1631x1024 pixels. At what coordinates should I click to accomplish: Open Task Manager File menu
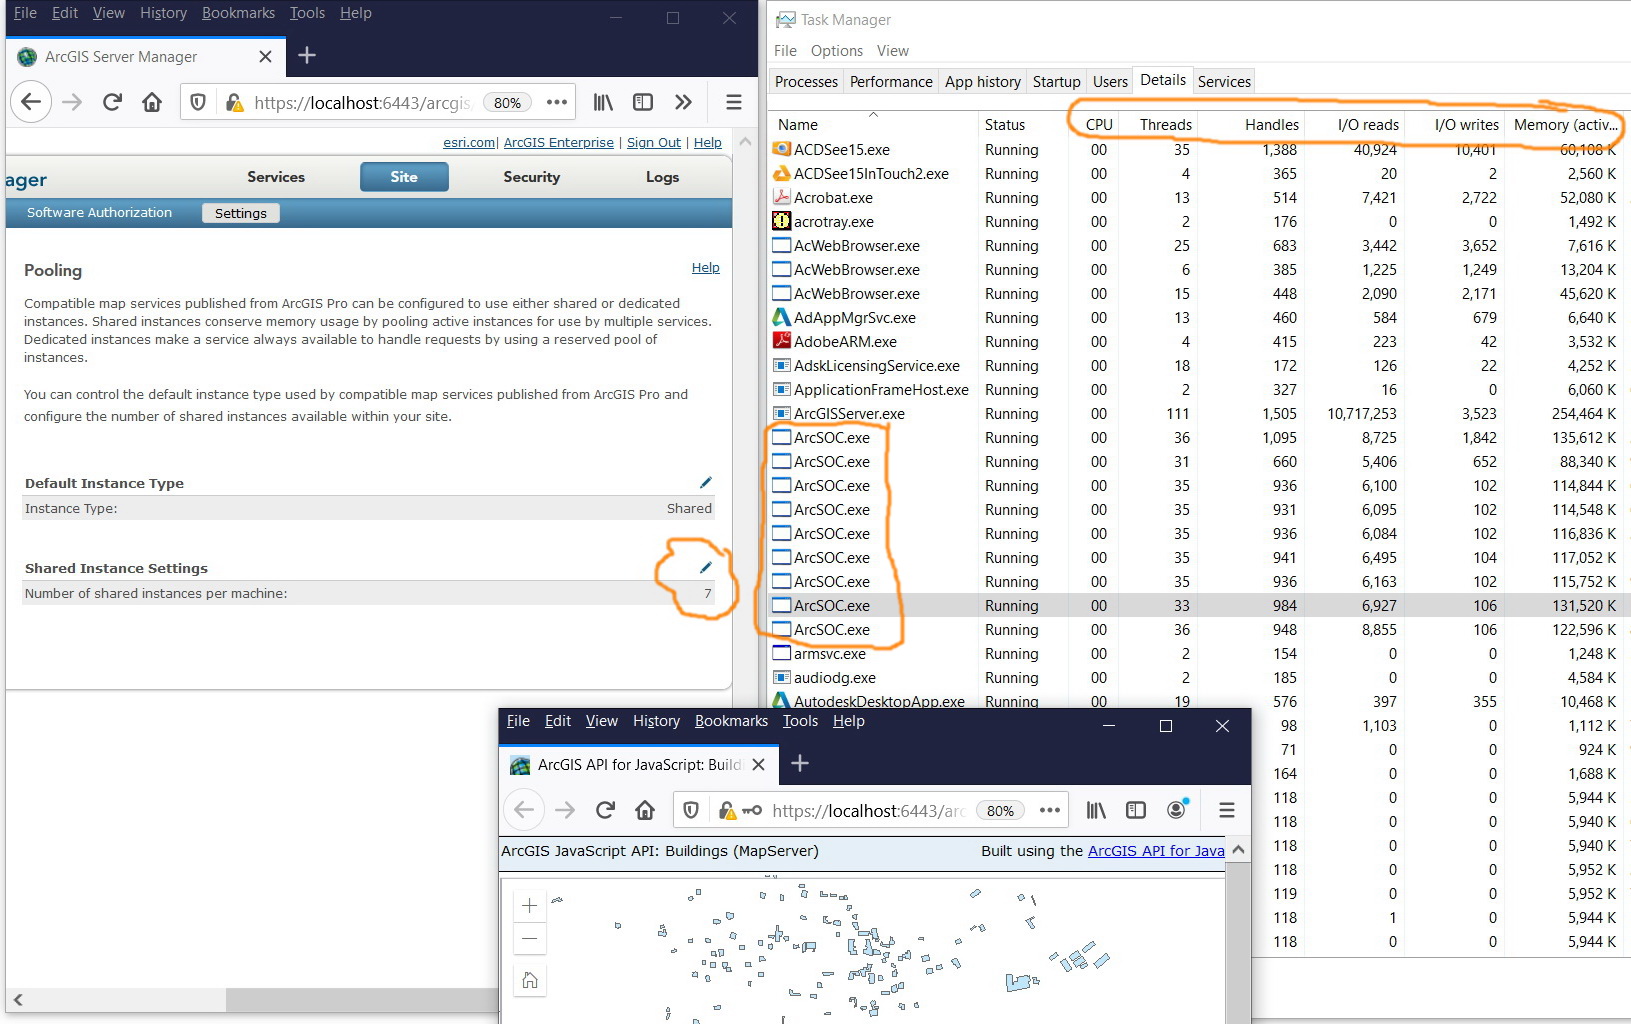(x=785, y=51)
